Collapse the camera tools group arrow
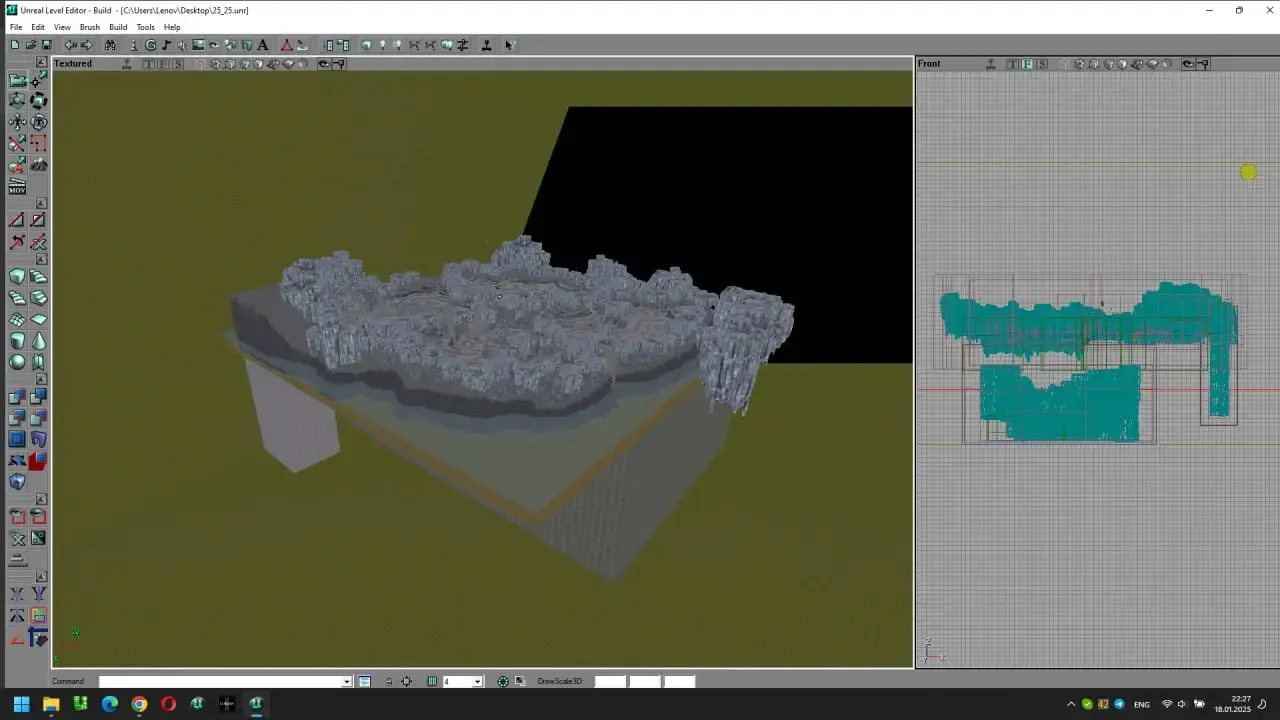The height and width of the screenshot is (720, 1280). 40,62
